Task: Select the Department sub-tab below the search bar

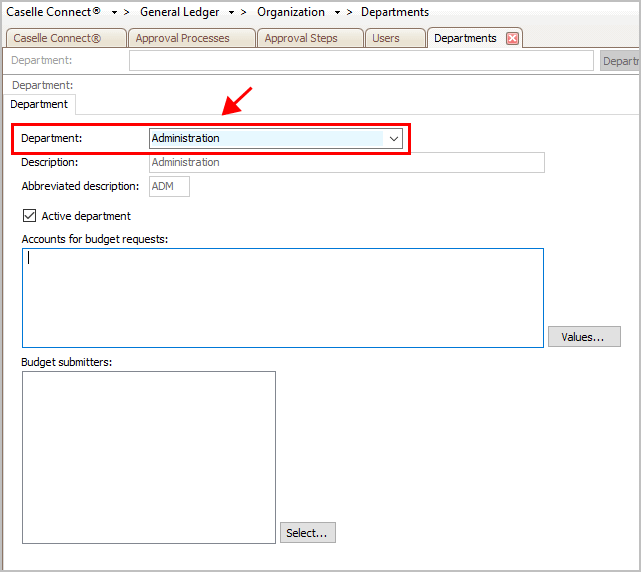Action: click(x=39, y=104)
